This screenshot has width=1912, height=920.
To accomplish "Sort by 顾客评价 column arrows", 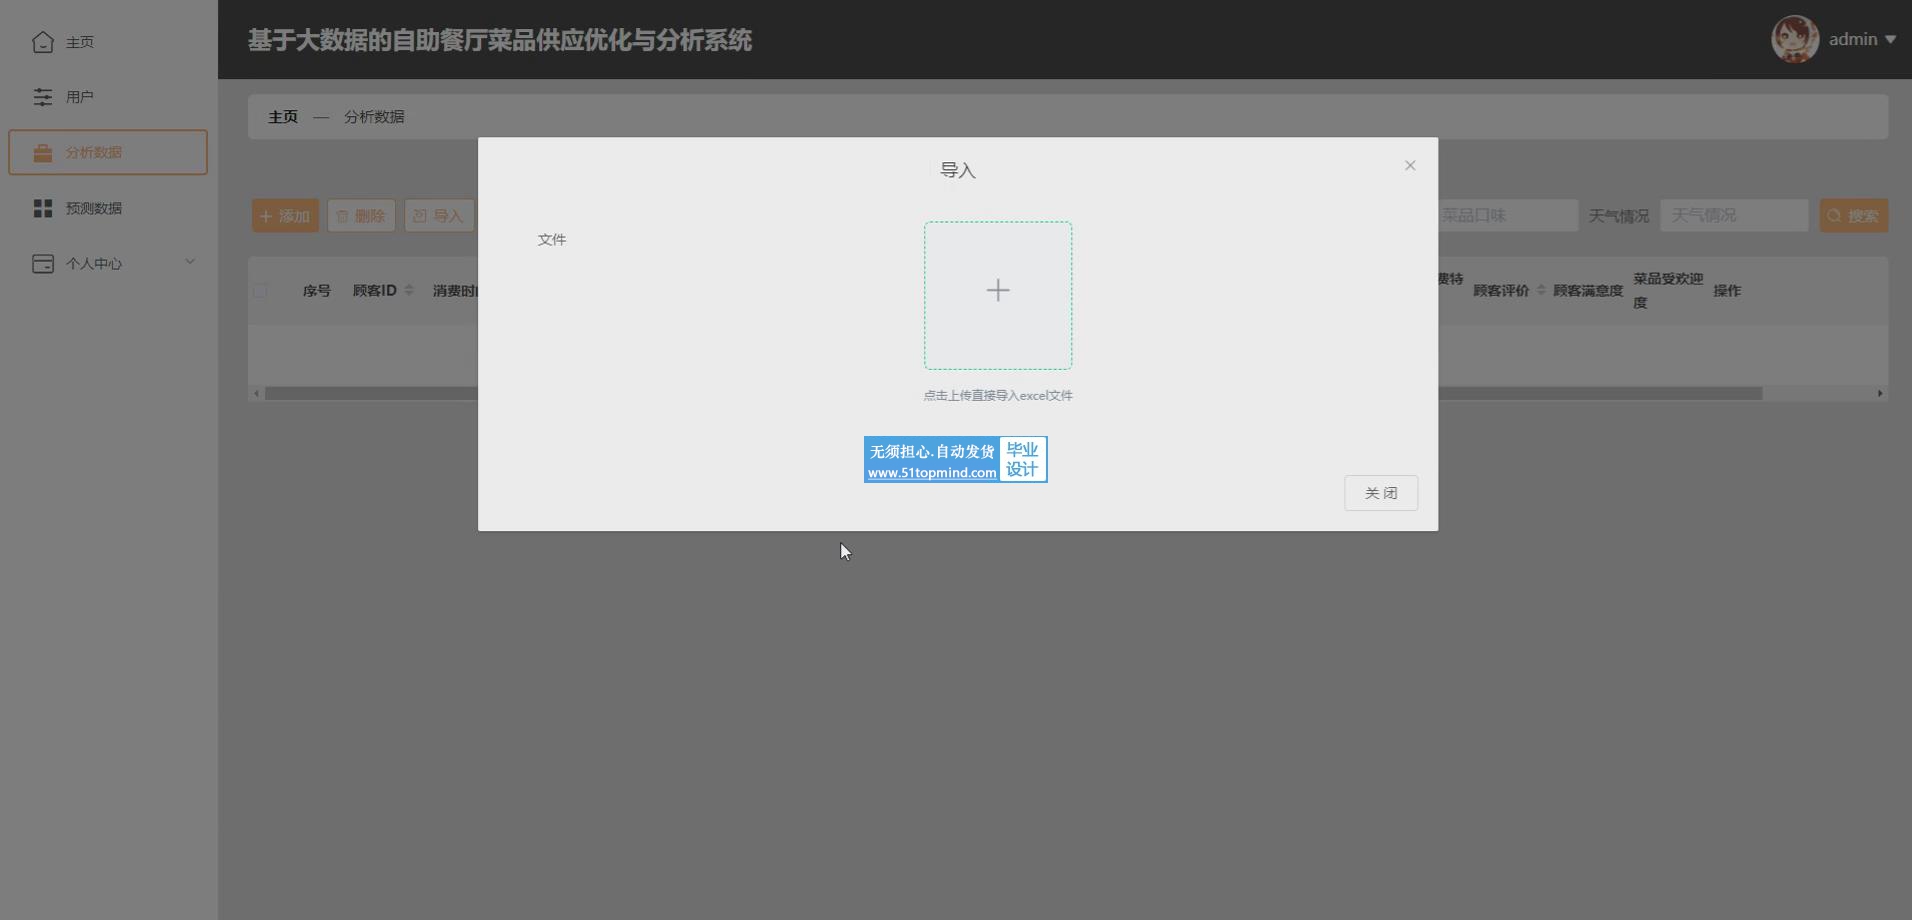I will [1541, 291].
